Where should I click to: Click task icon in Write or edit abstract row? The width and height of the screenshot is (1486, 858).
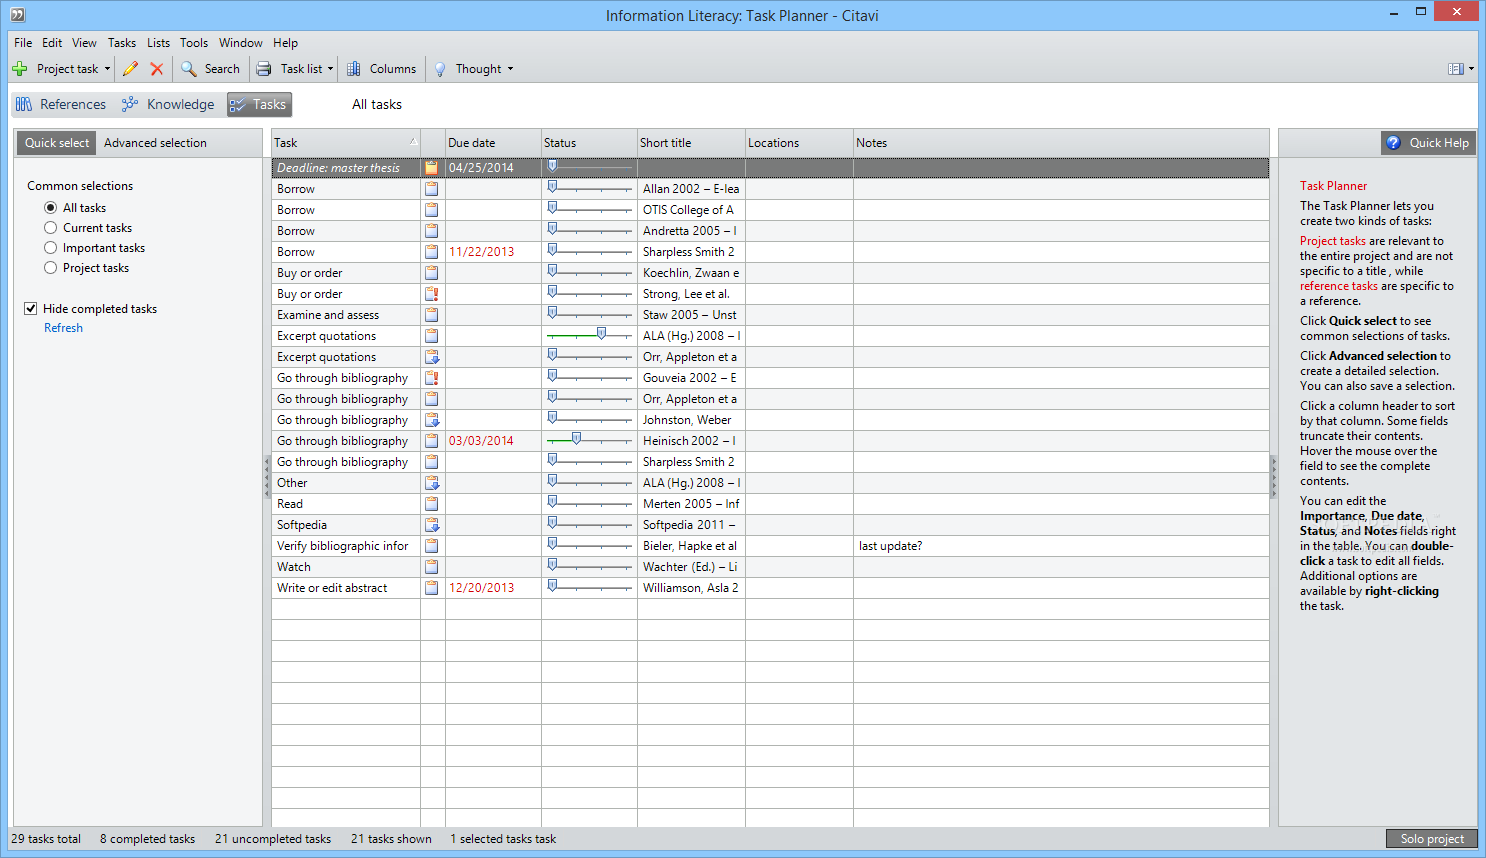pos(432,588)
